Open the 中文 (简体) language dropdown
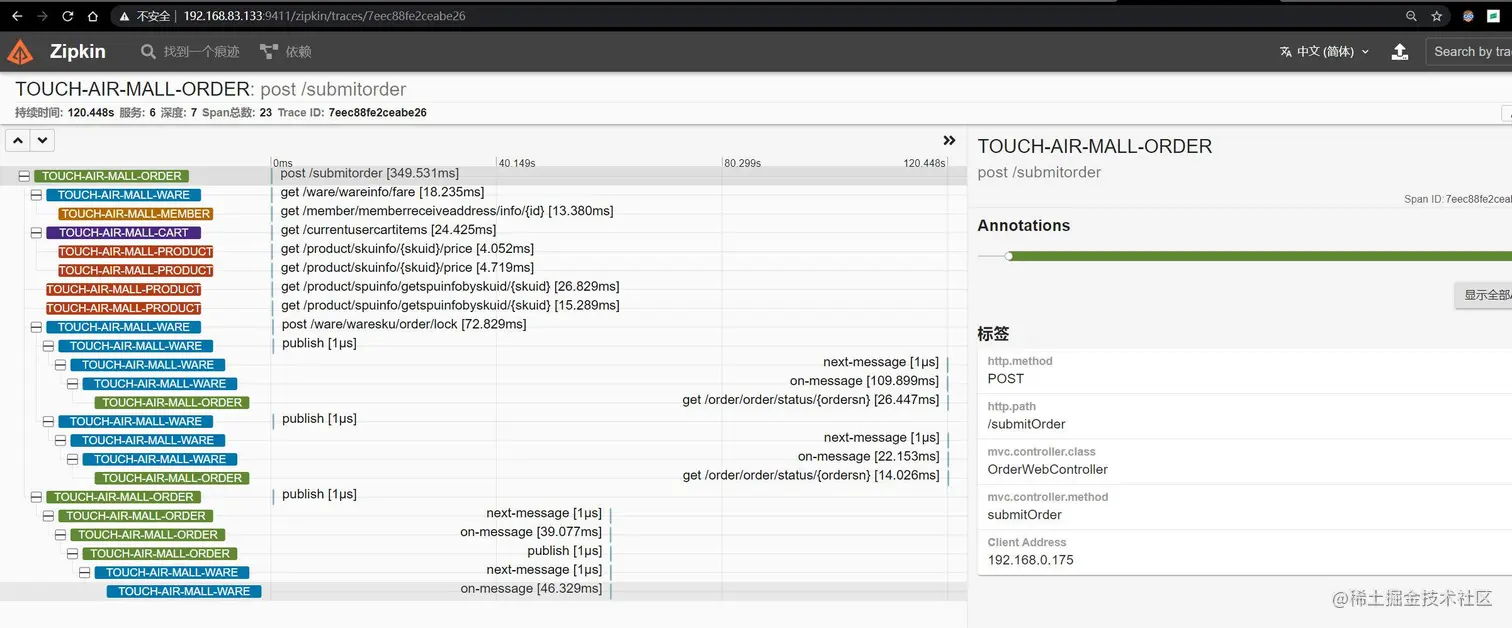This screenshot has width=1512, height=628. (1324, 52)
